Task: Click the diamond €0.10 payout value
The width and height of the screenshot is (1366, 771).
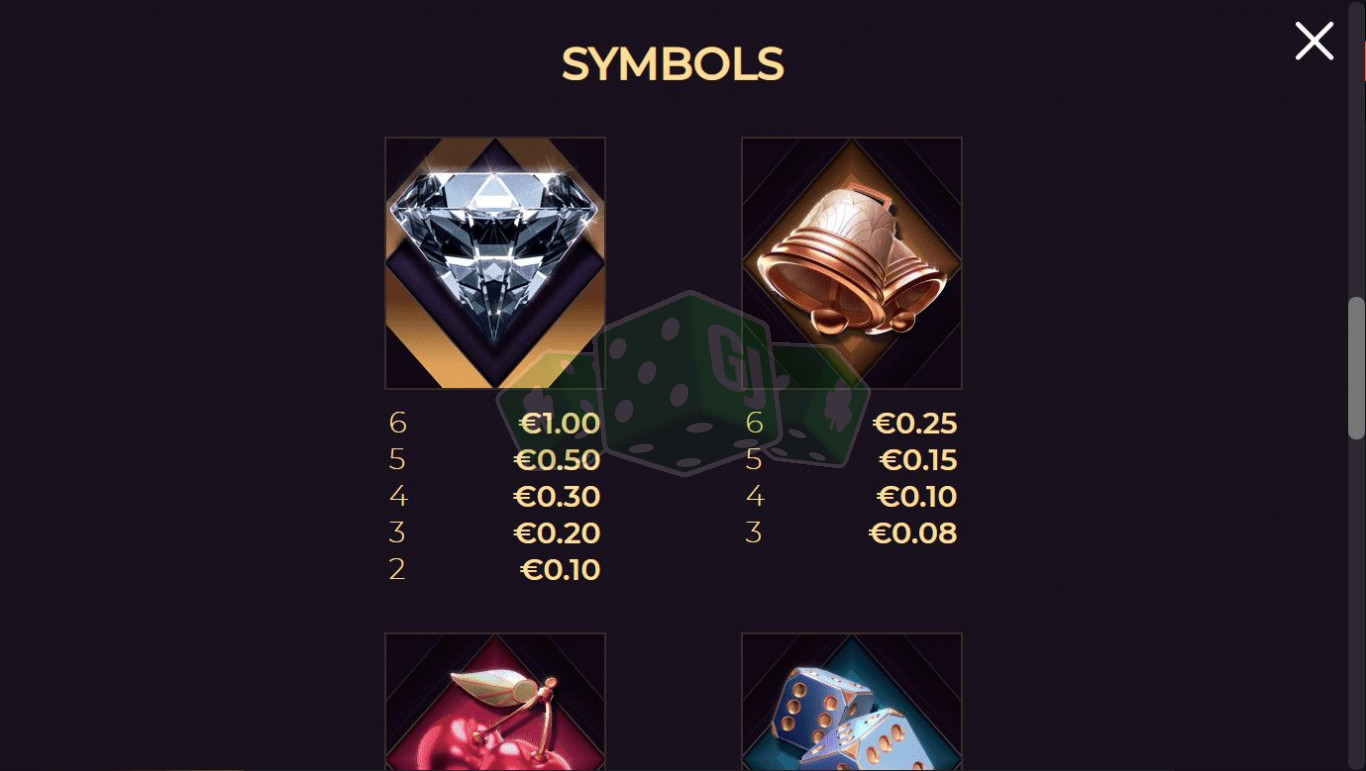Action: pyautogui.click(x=560, y=570)
